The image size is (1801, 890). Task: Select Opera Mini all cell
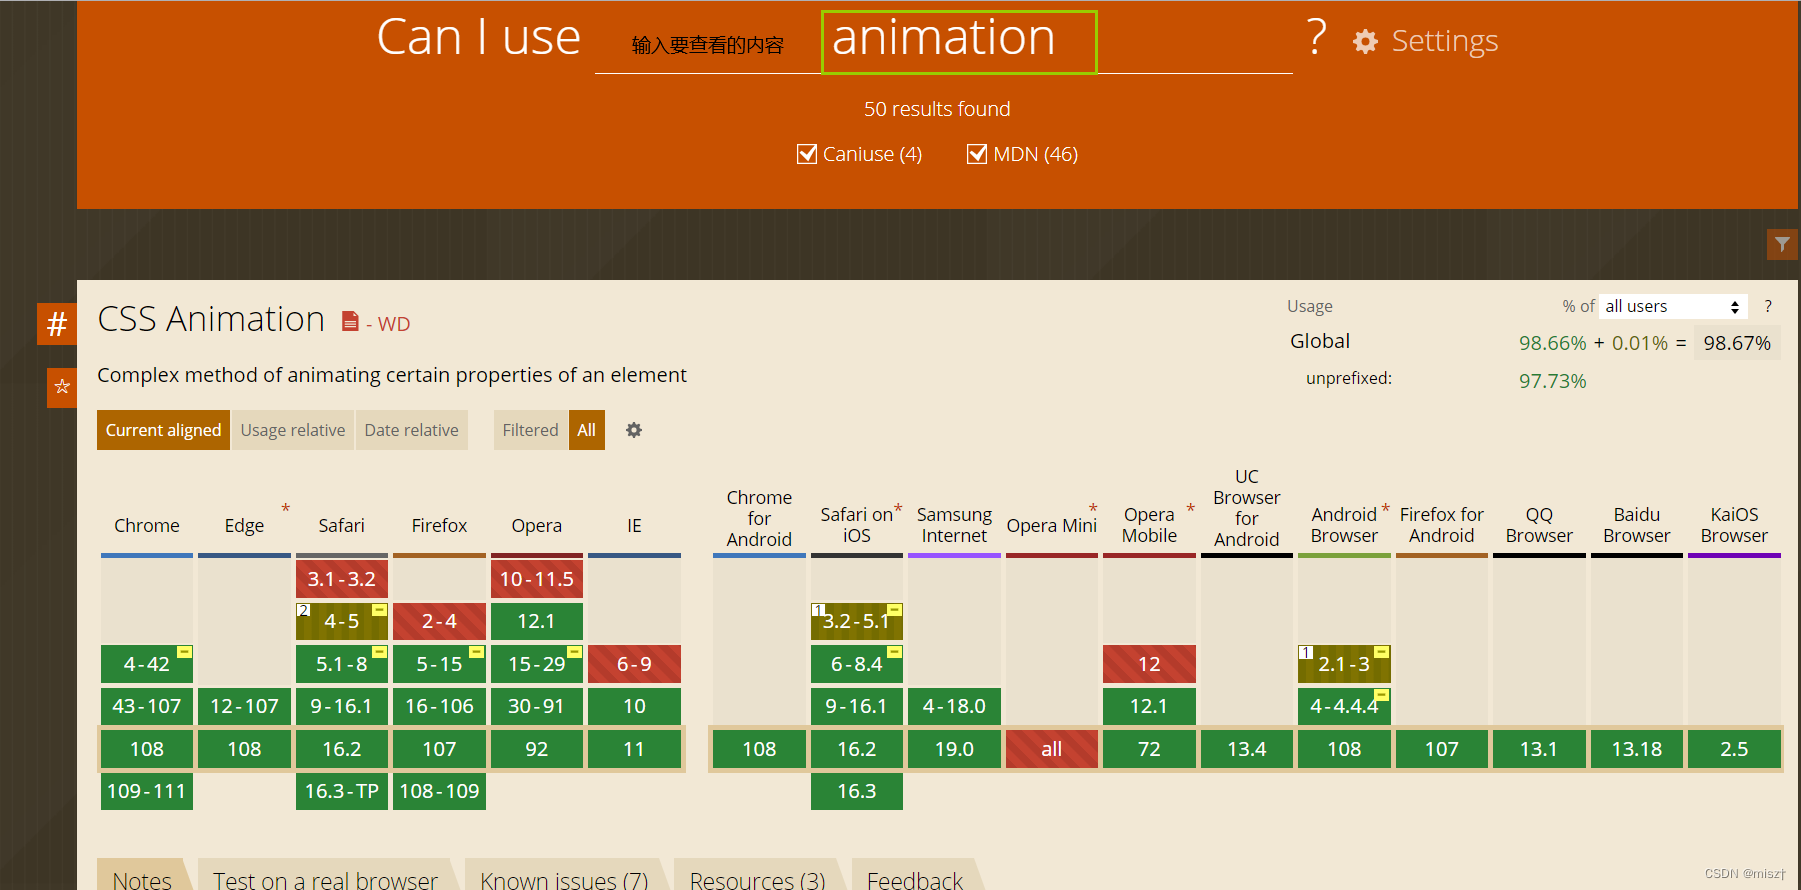pyautogui.click(x=1052, y=749)
